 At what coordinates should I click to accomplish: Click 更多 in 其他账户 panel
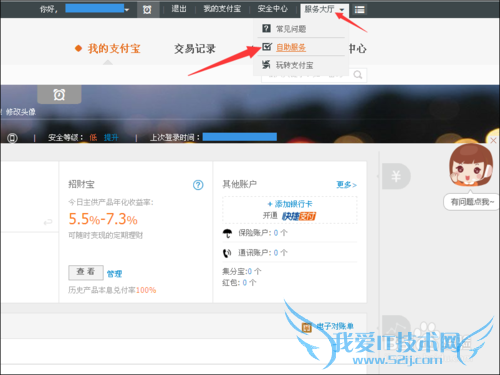pos(346,185)
